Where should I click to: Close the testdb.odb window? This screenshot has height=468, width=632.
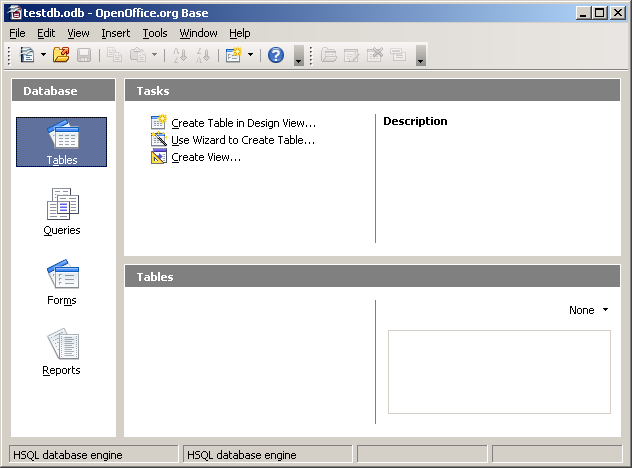617,13
